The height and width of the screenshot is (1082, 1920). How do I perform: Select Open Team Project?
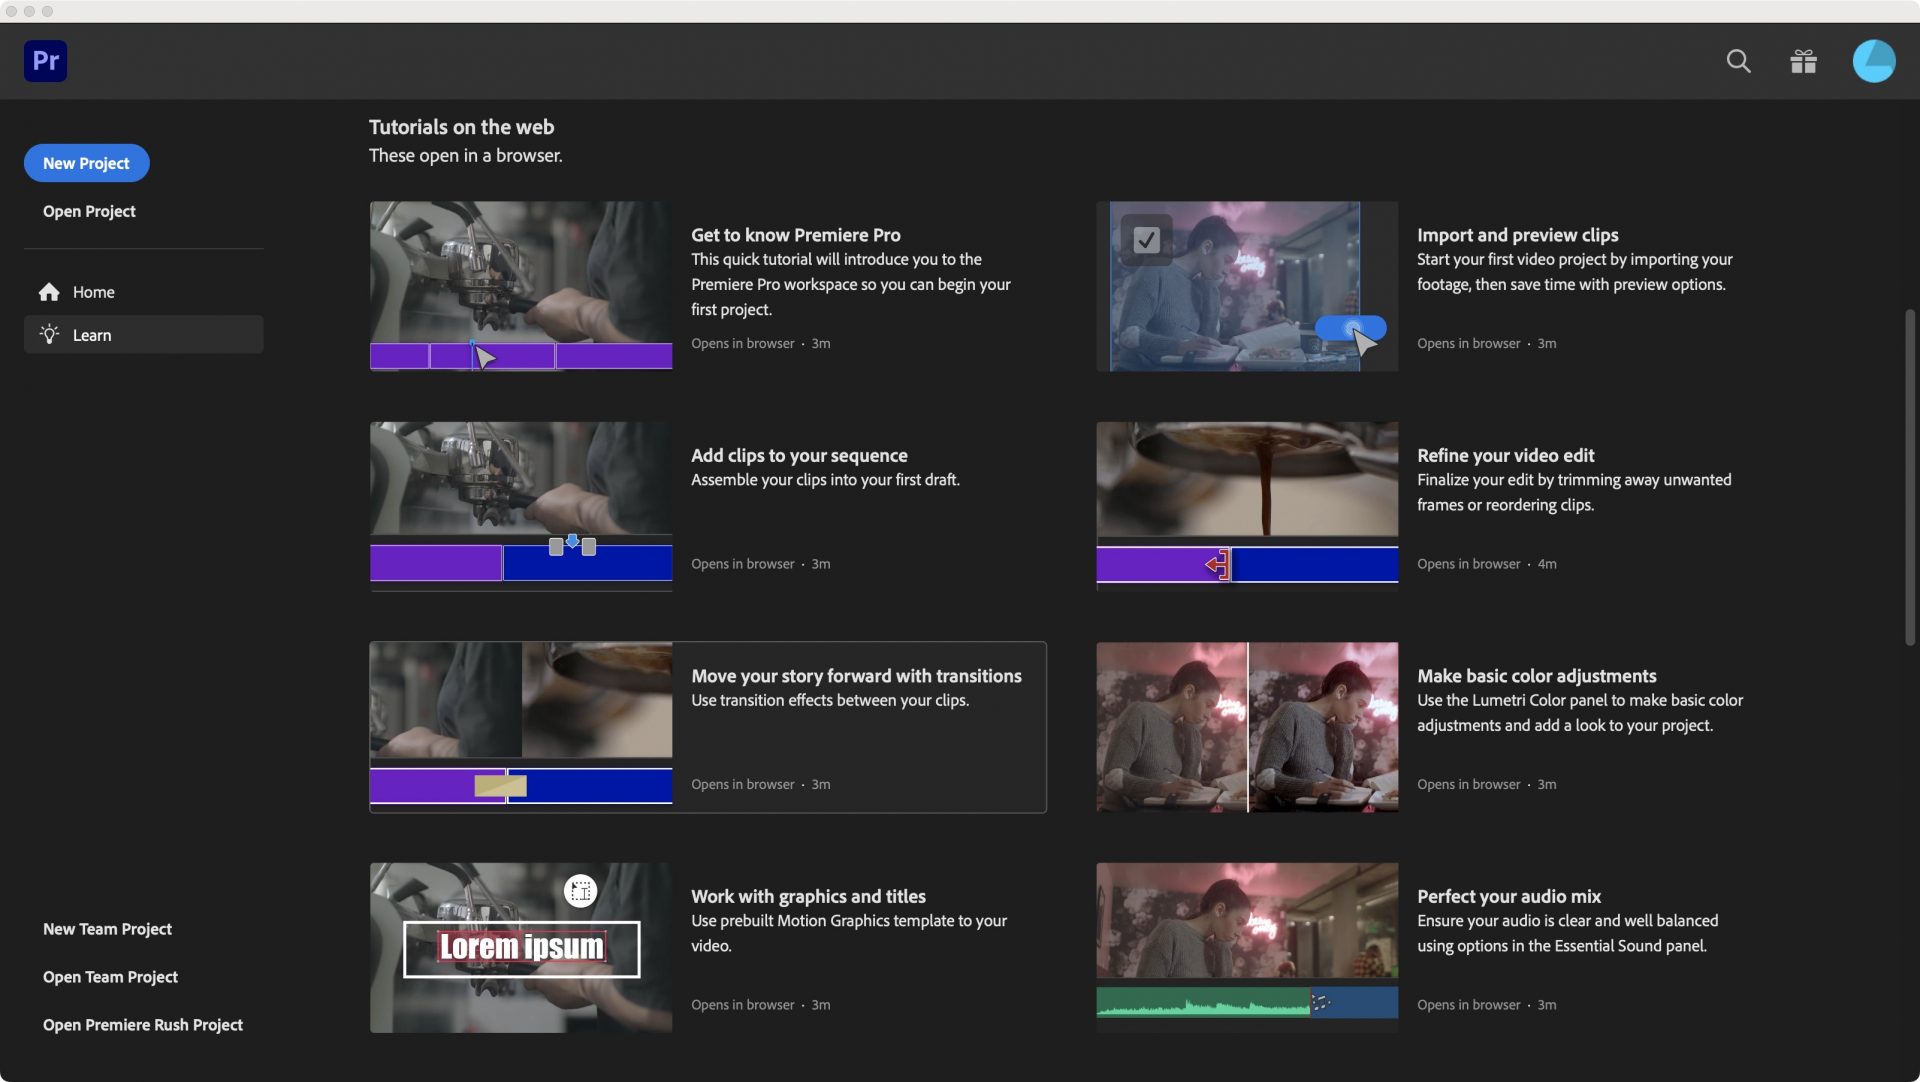point(110,977)
